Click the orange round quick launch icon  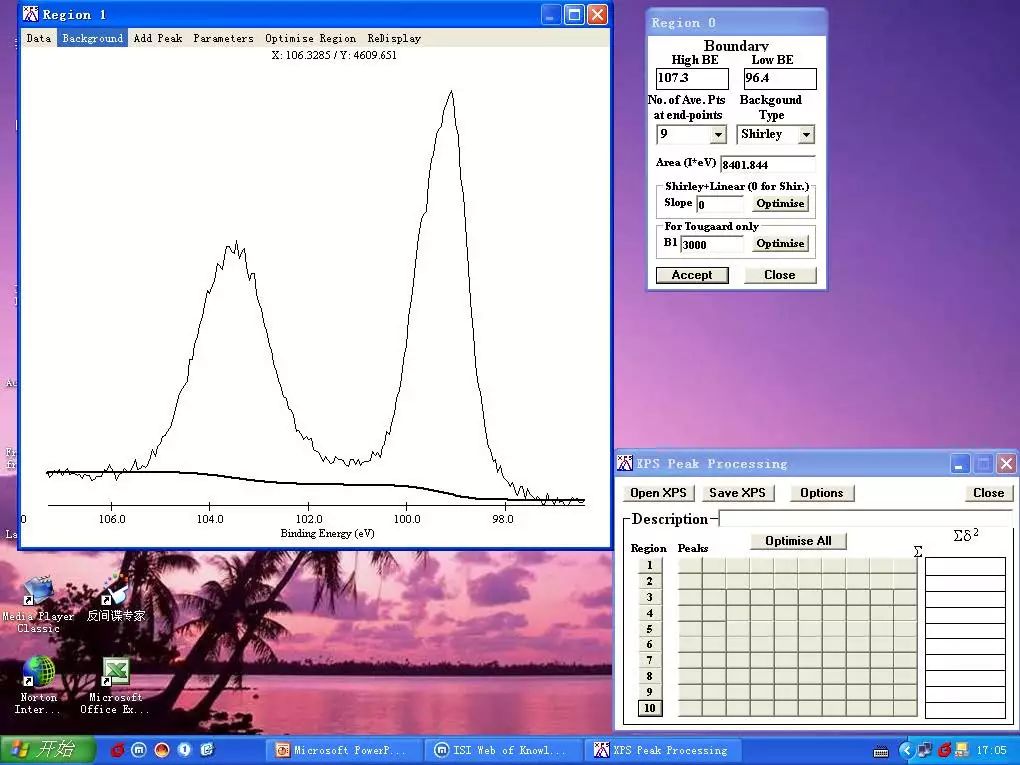(x=162, y=750)
